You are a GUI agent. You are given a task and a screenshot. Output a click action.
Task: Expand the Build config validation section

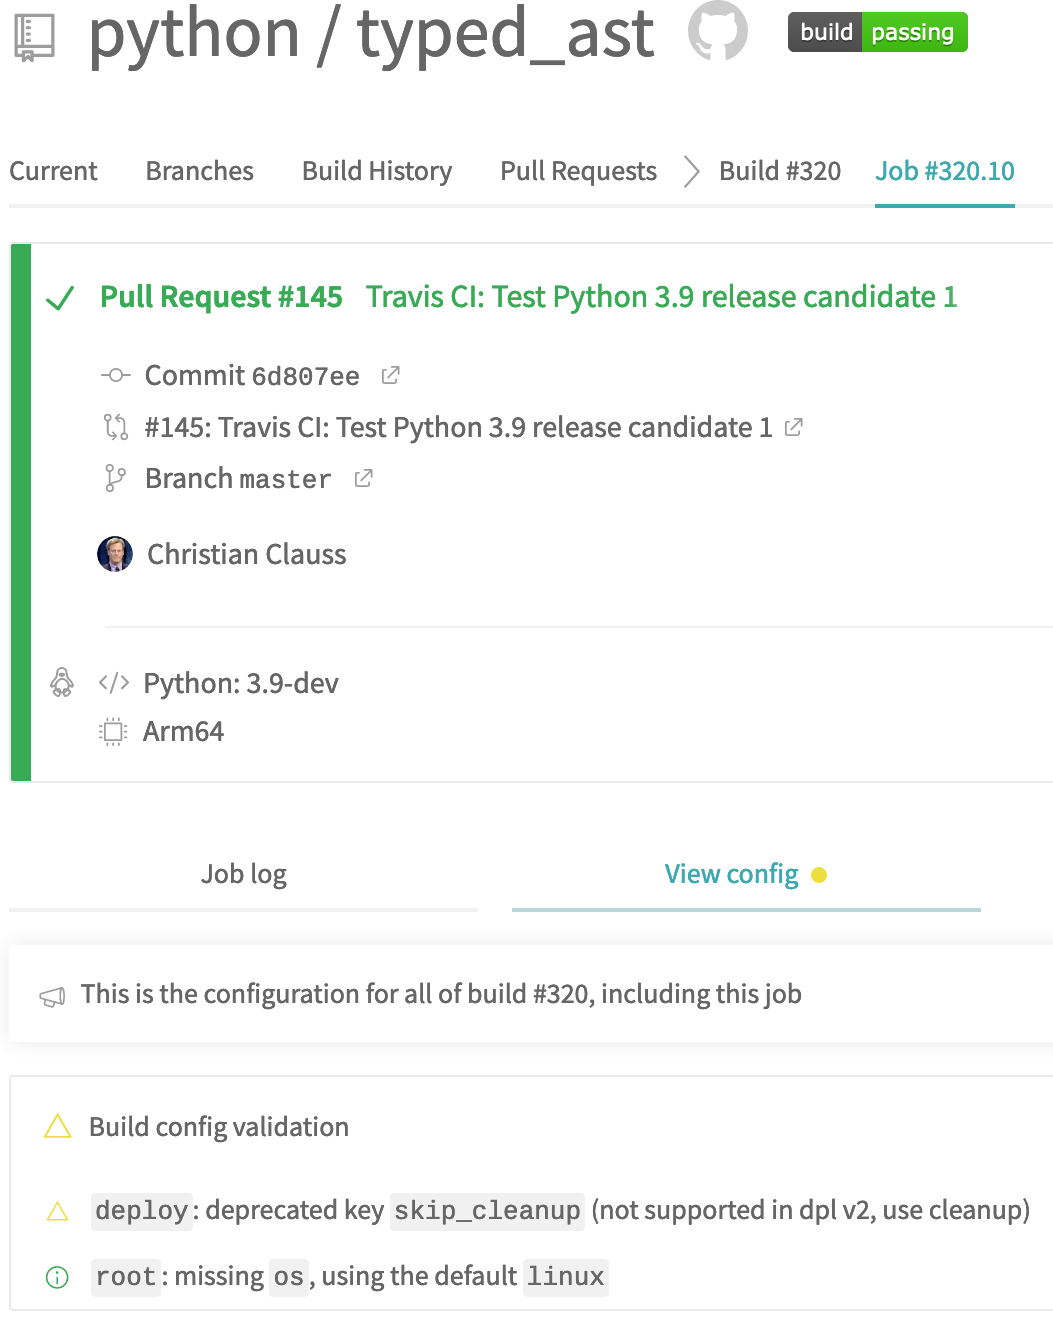point(218,1127)
